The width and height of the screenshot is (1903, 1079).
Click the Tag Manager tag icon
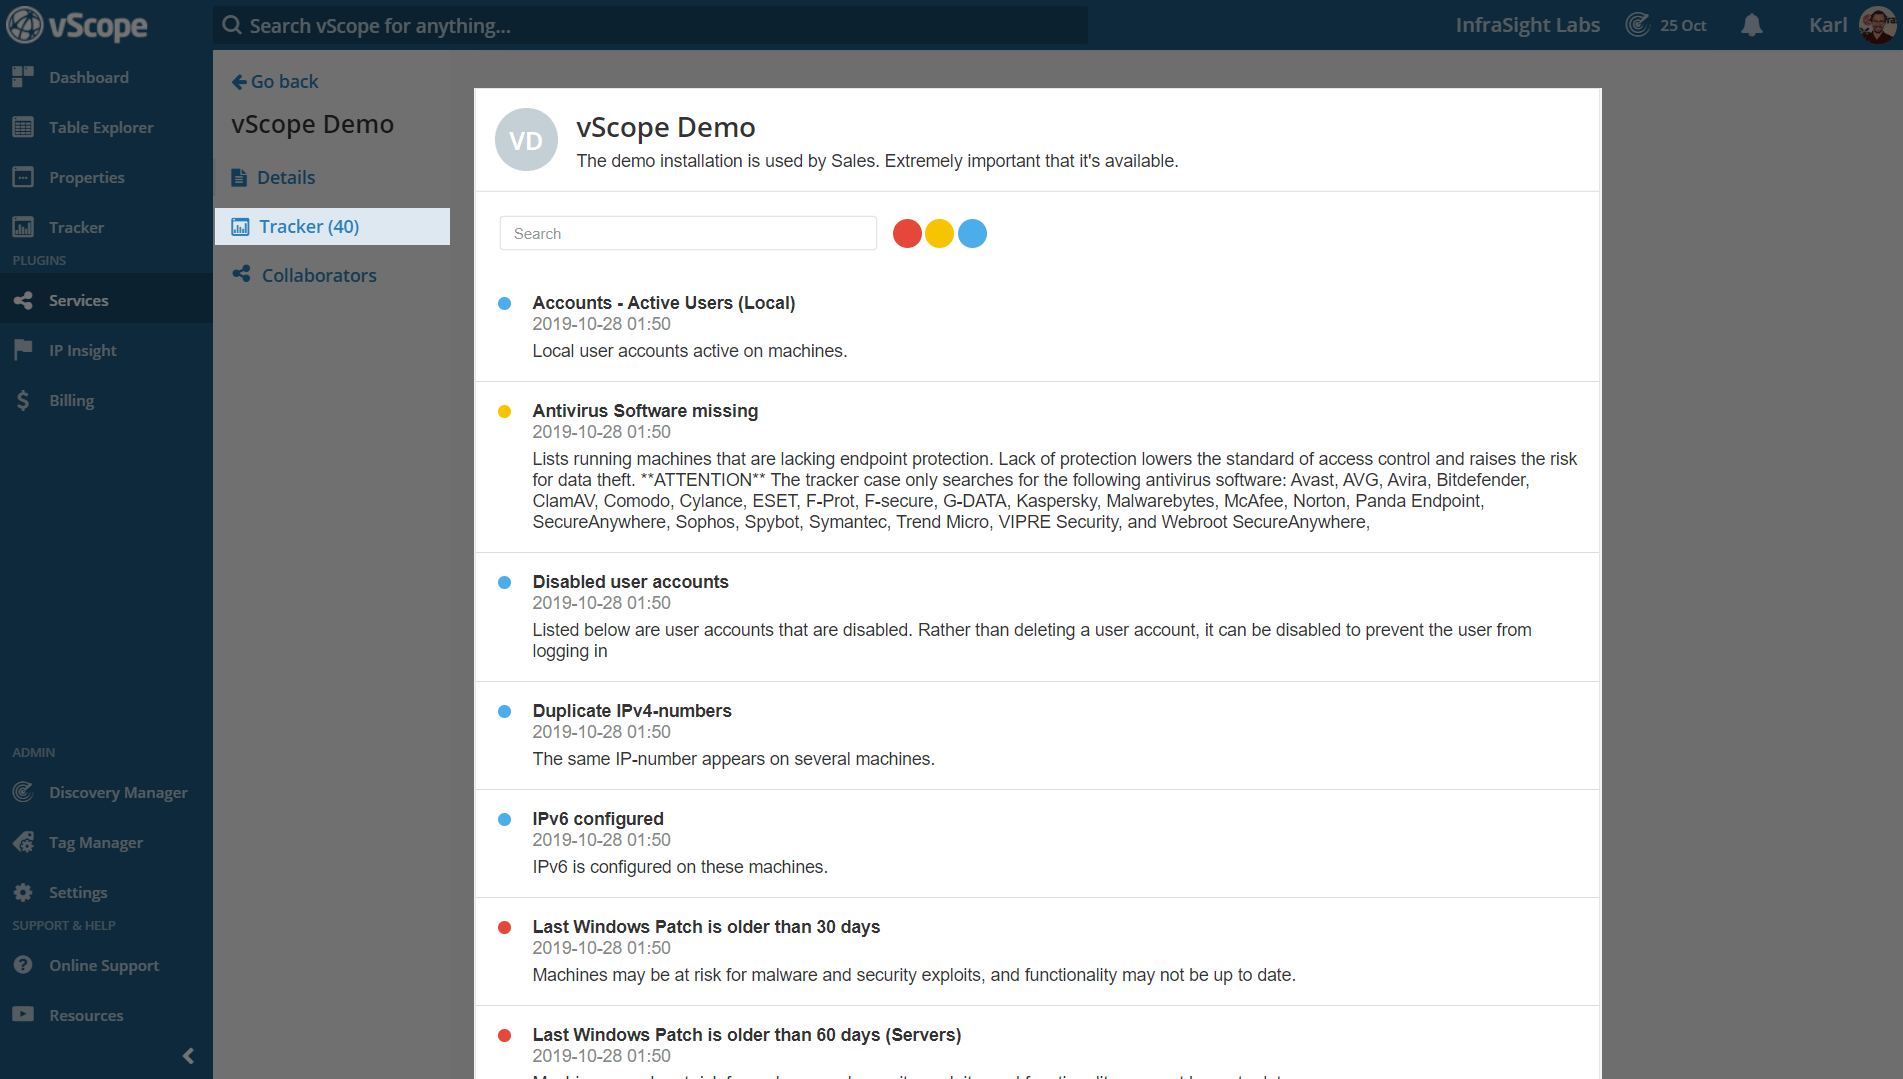pyautogui.click(x=23, y=842)
